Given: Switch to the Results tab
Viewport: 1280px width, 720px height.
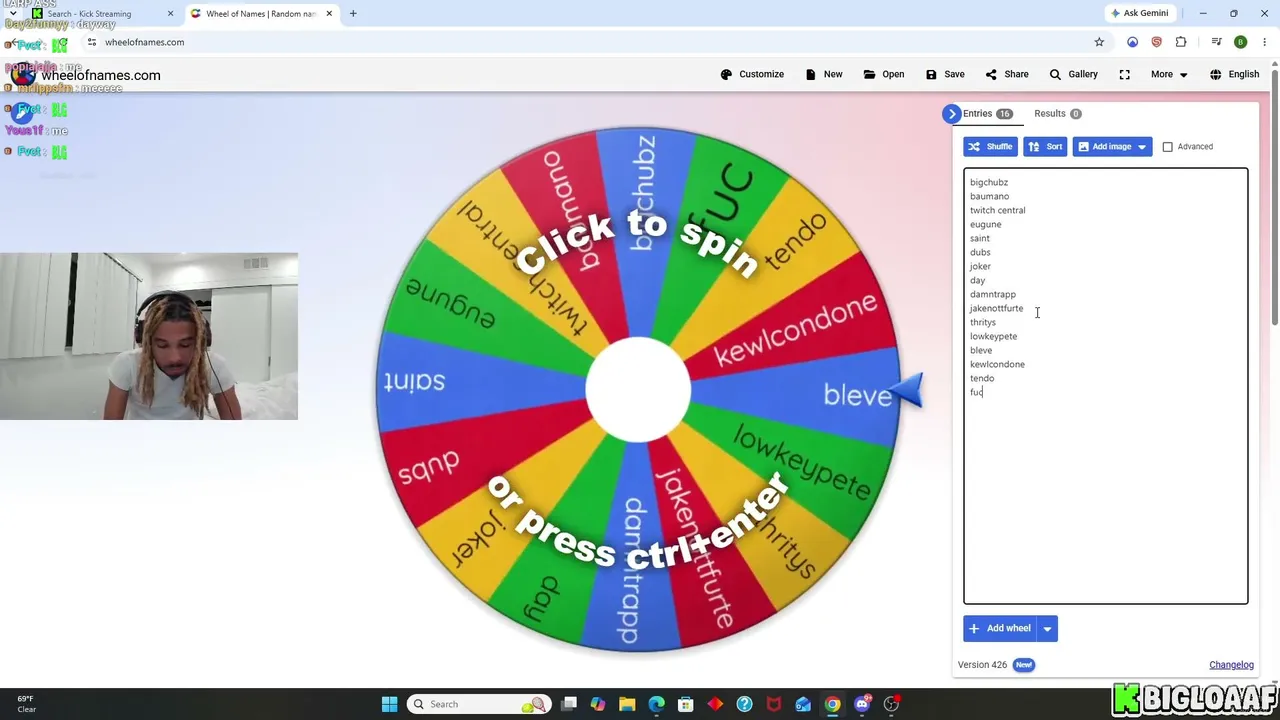Looking at the screenshot, I should (x=1058, y=114).
